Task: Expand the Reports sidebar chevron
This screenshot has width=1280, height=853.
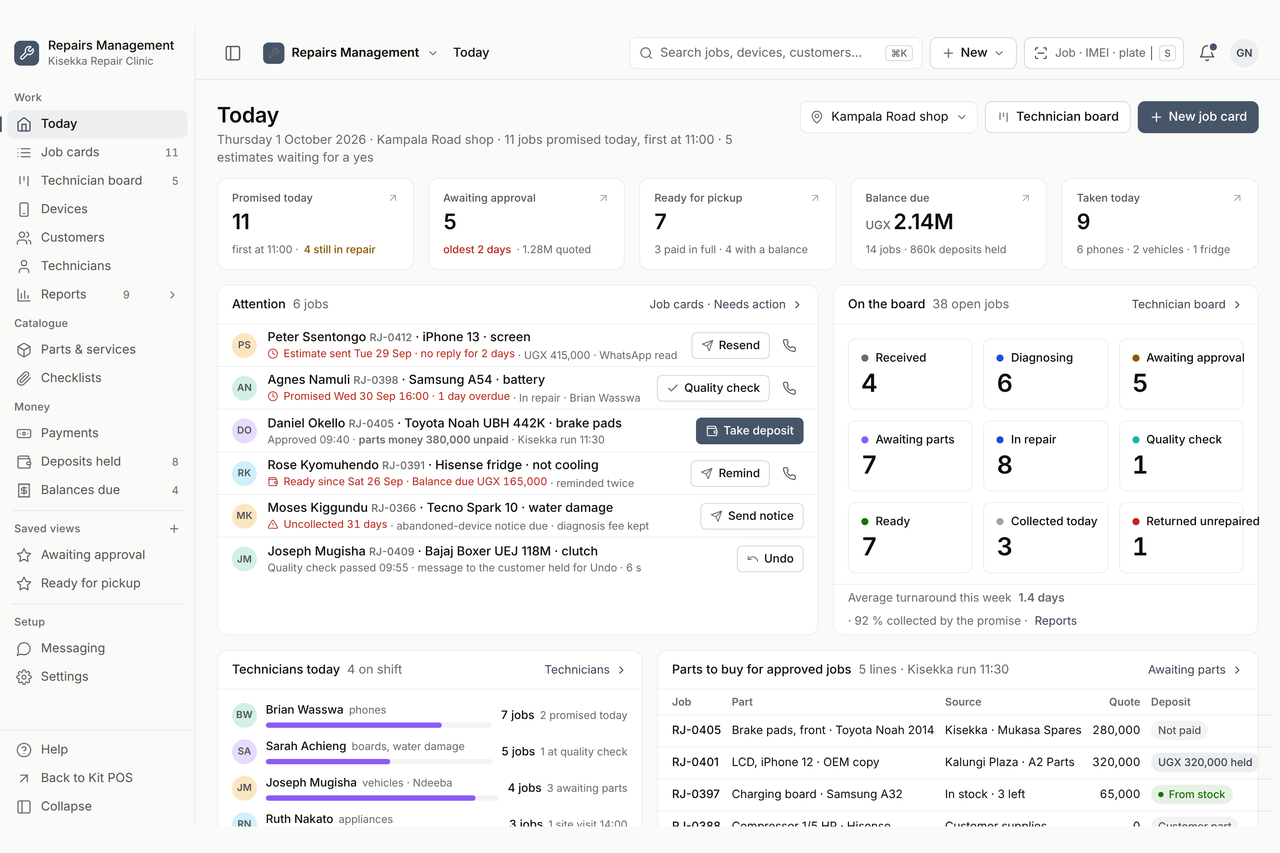Action: click(x=172, y=295)
